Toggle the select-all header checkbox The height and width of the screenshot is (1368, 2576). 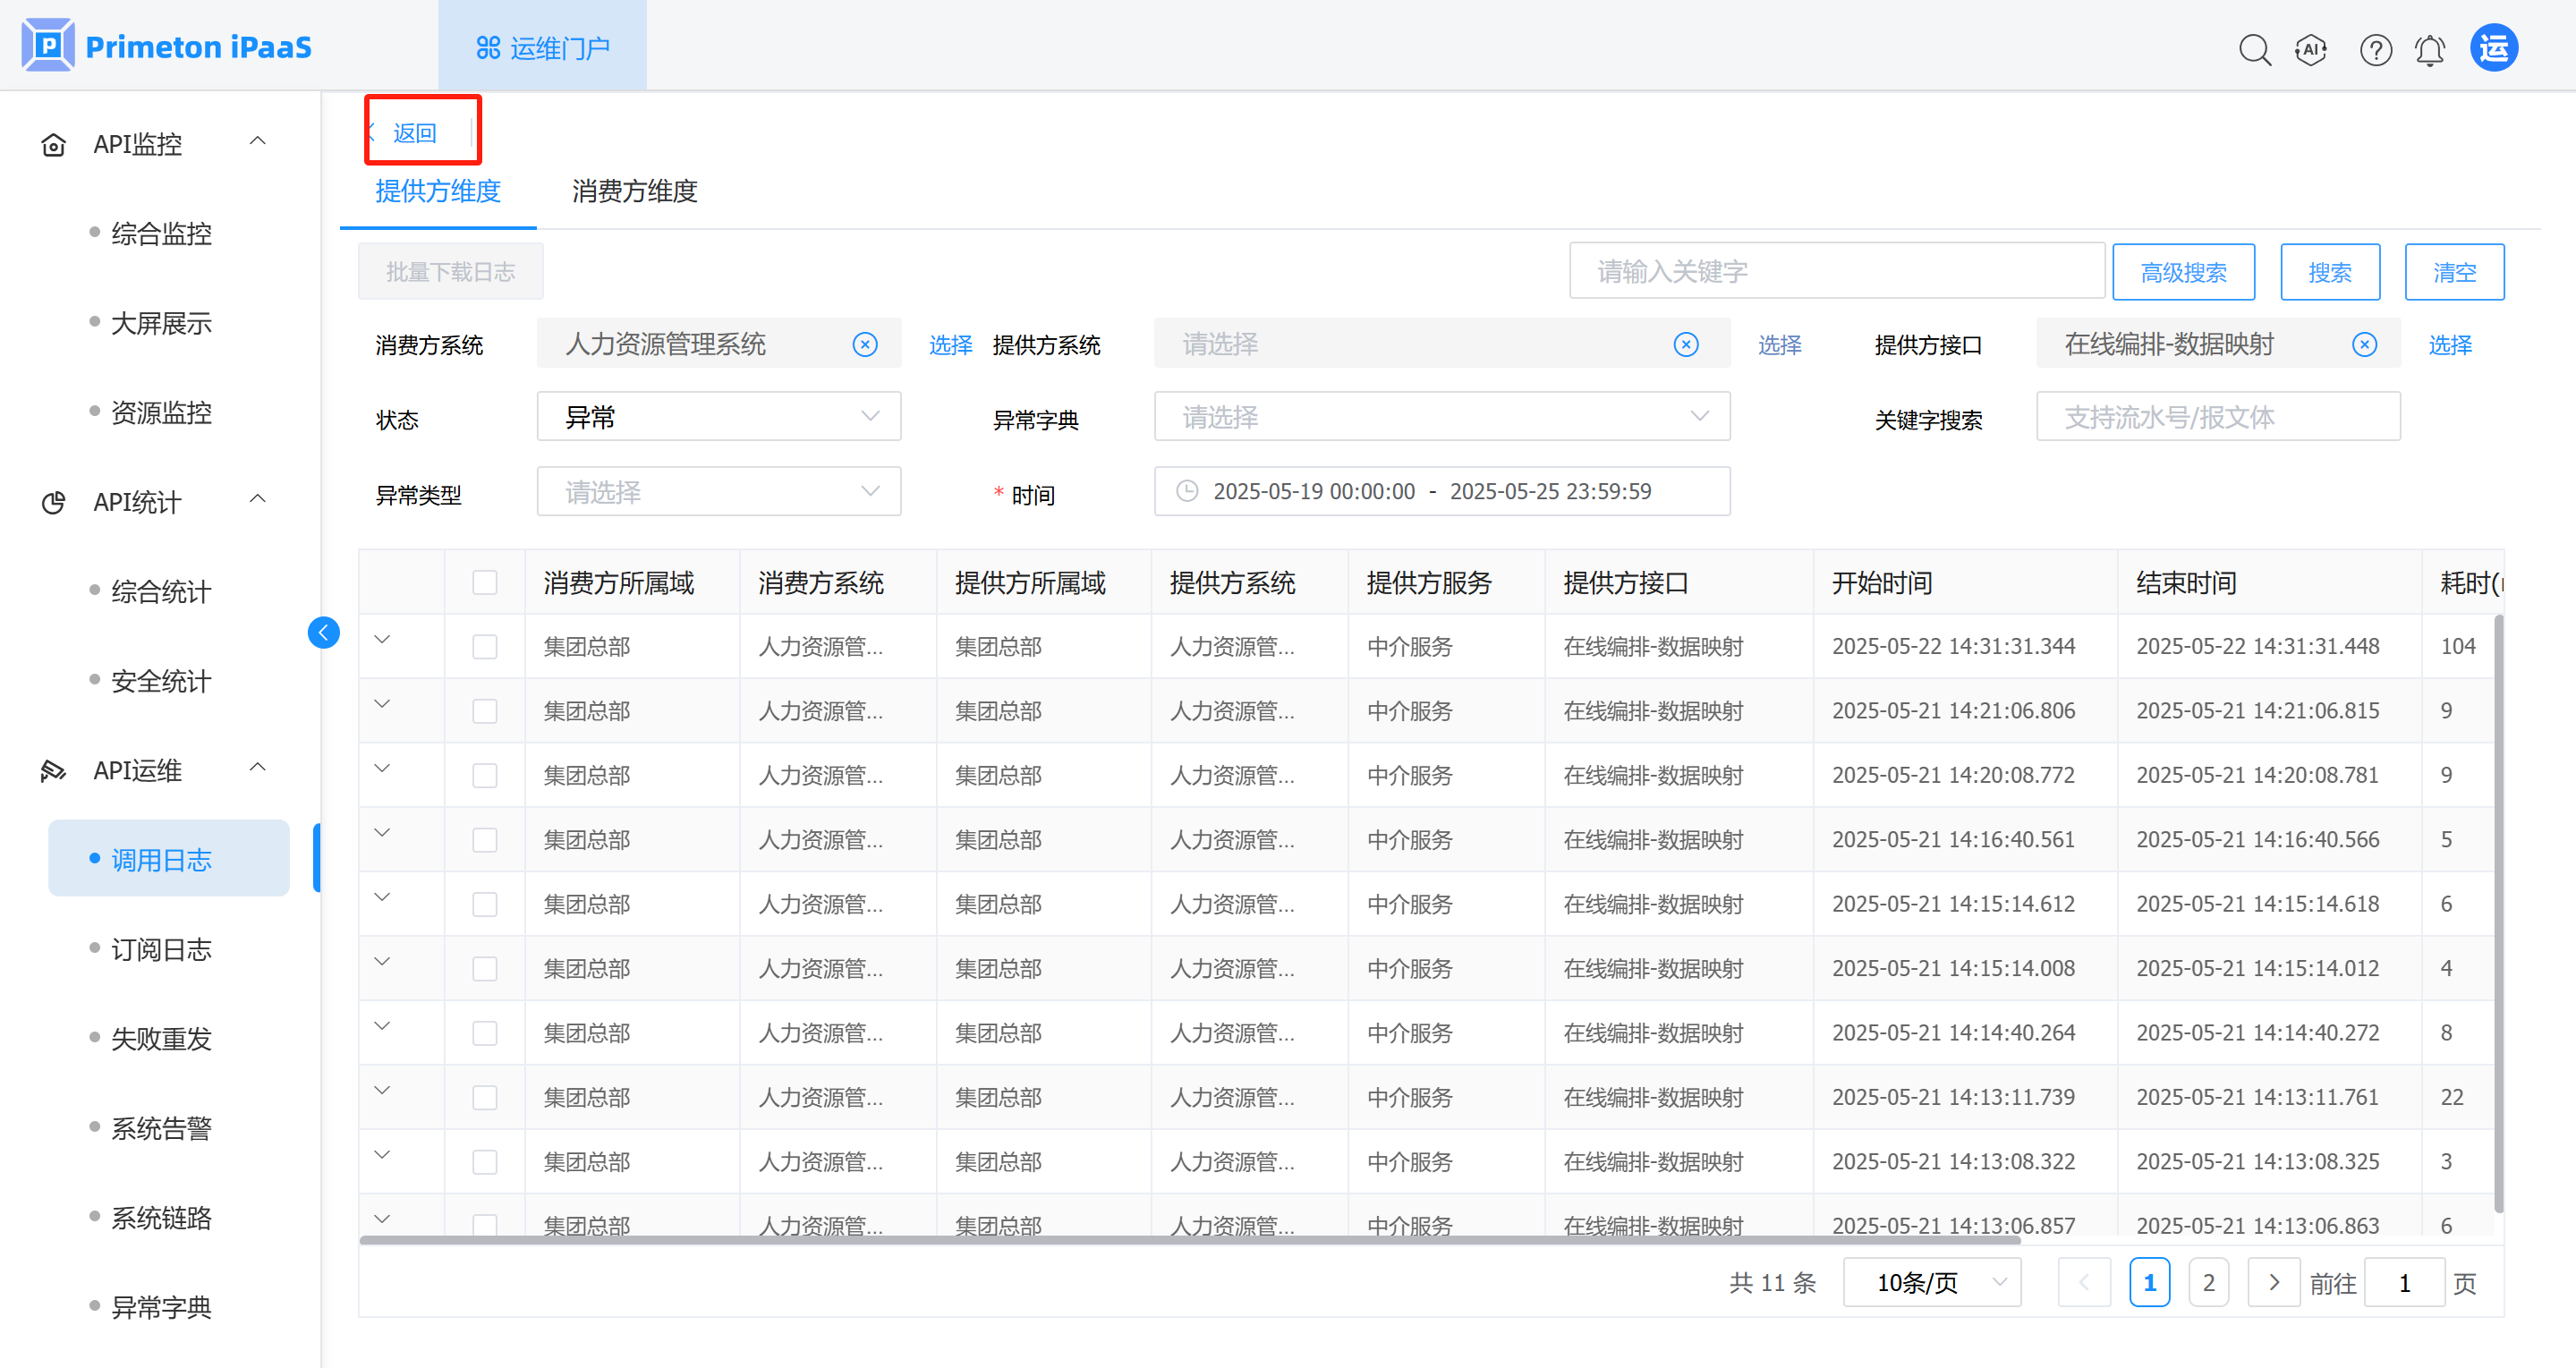[x=485, y=582]
